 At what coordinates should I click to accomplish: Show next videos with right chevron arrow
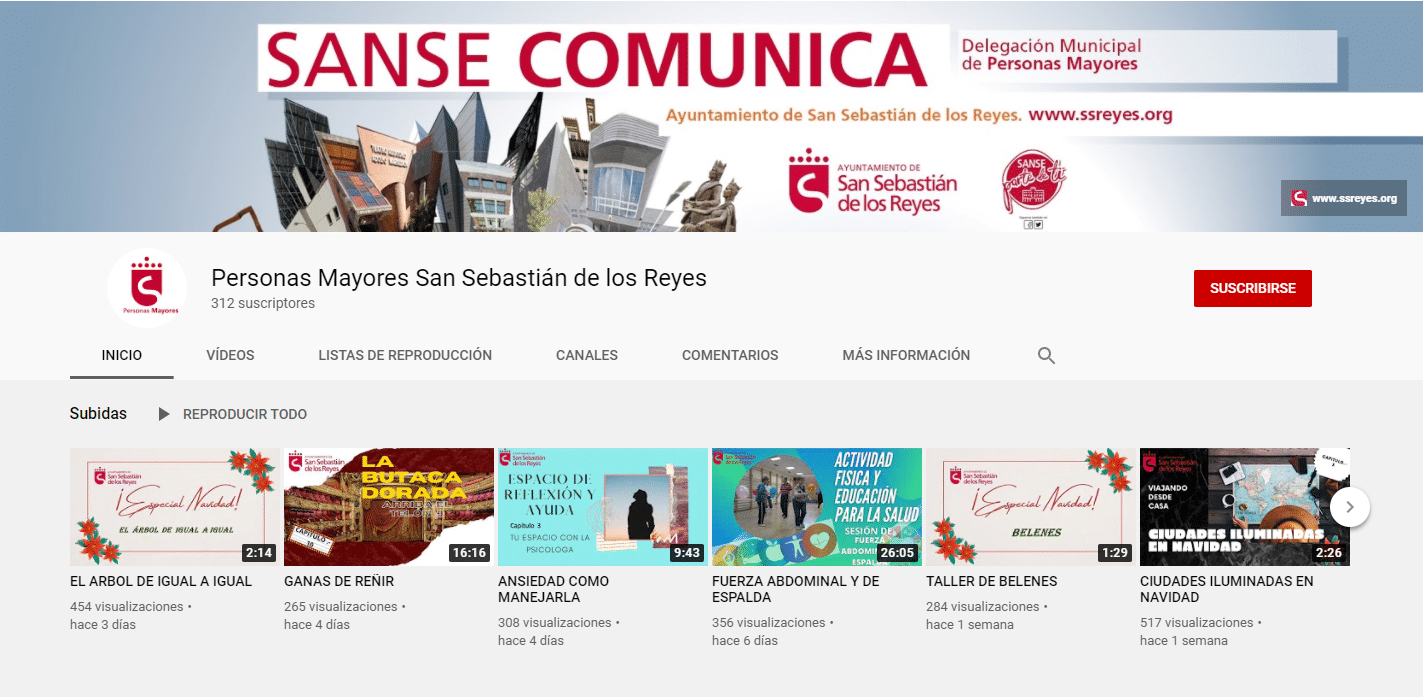[1349, 507]
